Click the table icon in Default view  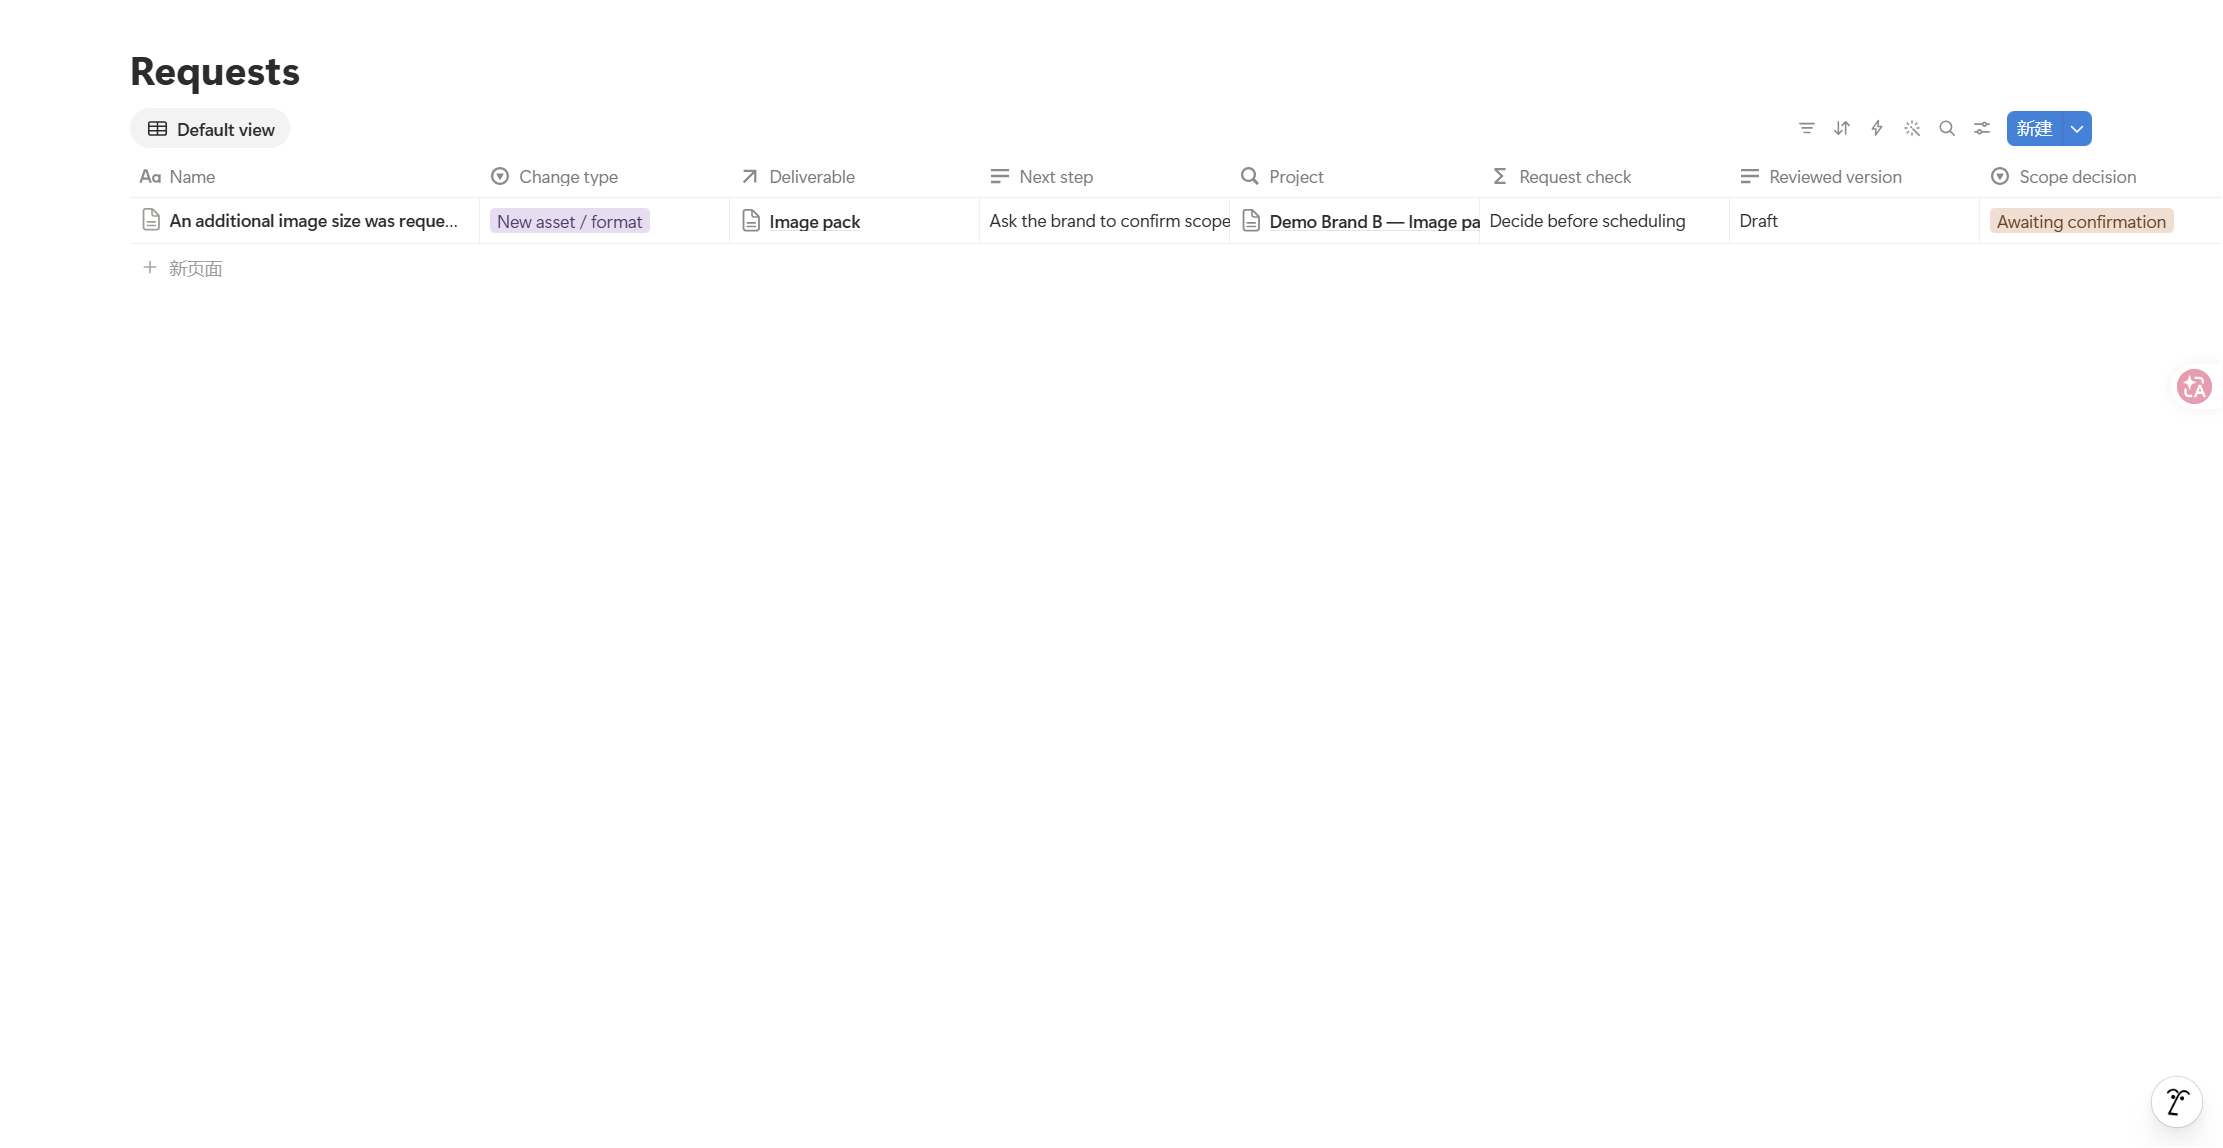(x=157, y=129)
